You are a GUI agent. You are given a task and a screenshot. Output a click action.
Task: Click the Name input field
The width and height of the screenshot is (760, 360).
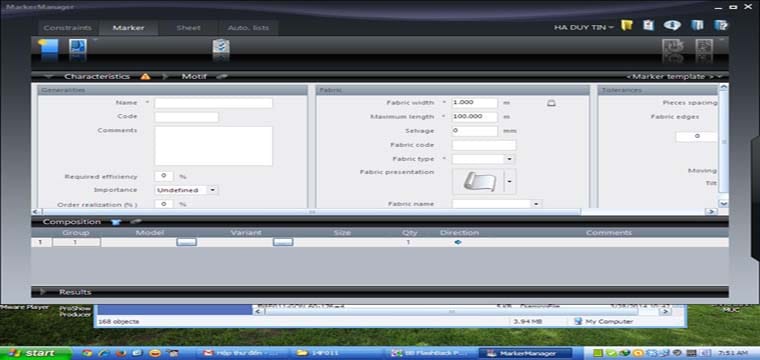pos(213,103)
